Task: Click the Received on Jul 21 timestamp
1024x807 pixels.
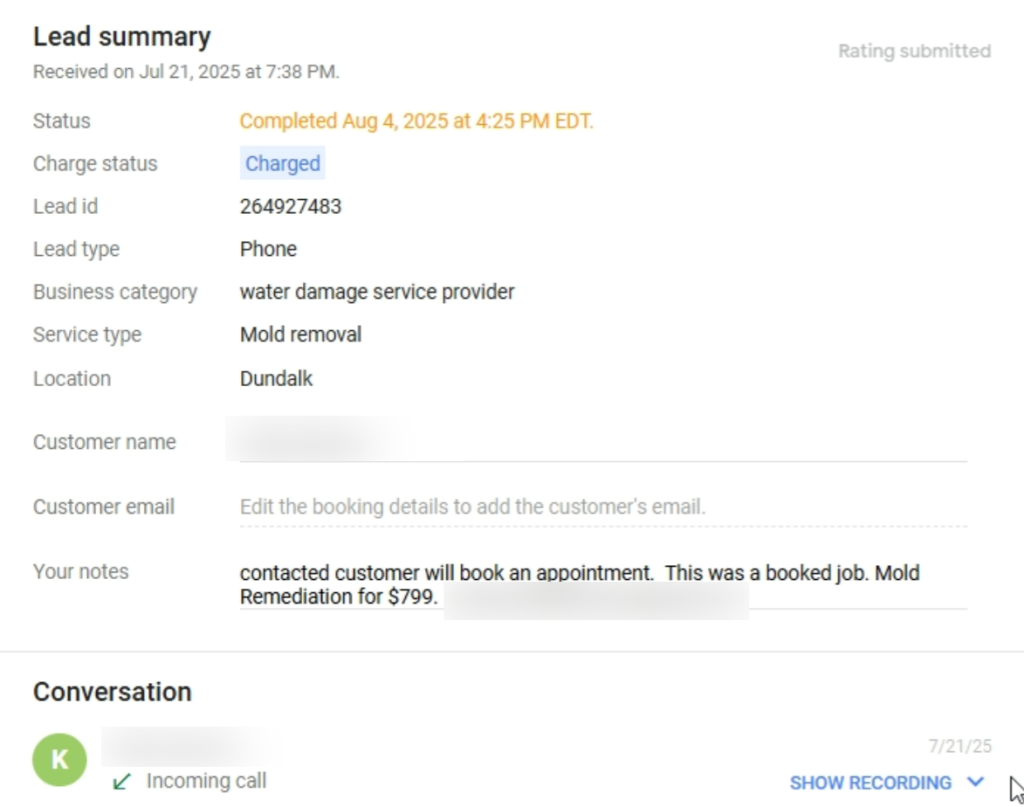Action: [186, 72]
